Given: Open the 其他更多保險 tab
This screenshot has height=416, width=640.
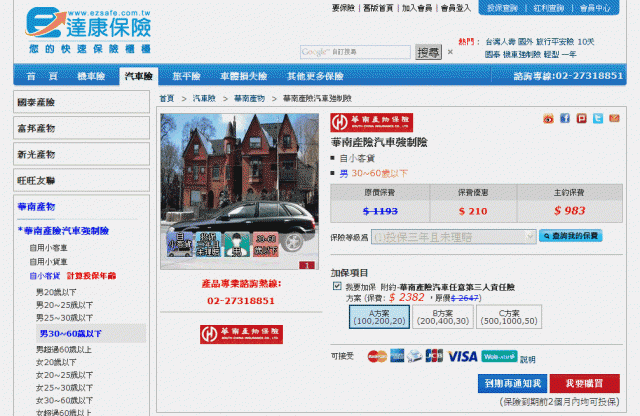Looking at the screenshot, I should [315, 76].
